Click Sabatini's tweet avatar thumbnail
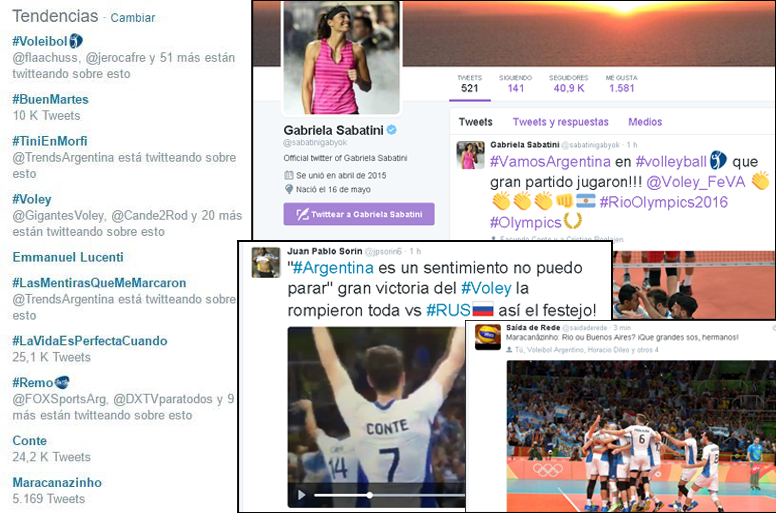 coord(470,155)
